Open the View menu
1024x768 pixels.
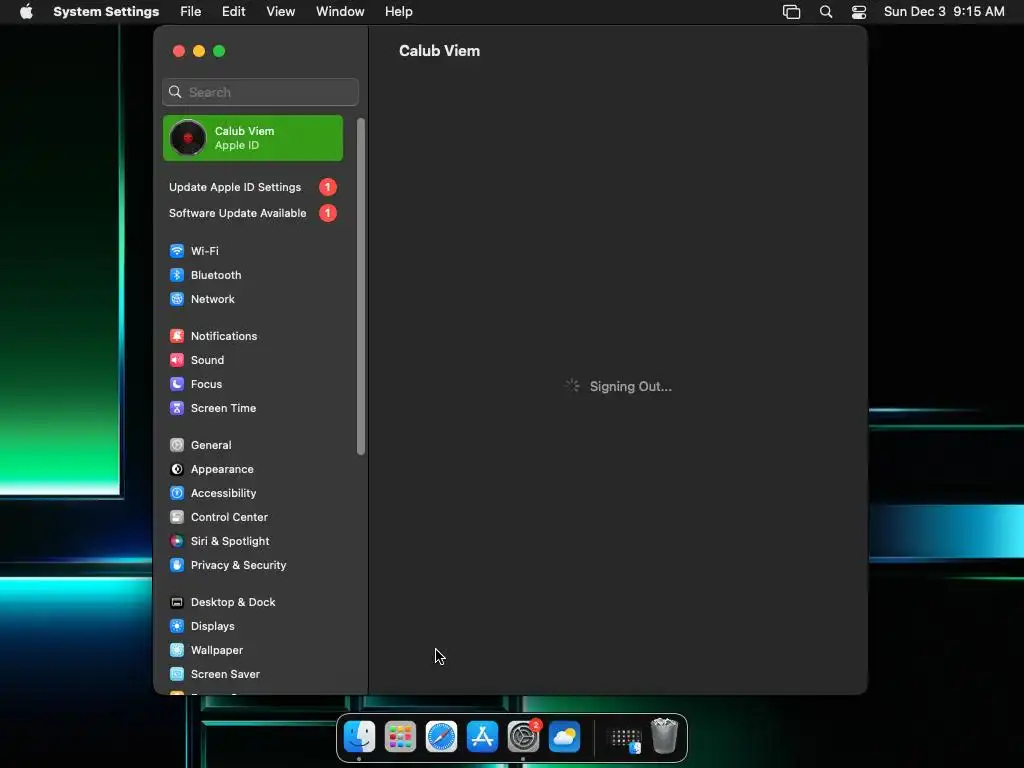[281, 12]
